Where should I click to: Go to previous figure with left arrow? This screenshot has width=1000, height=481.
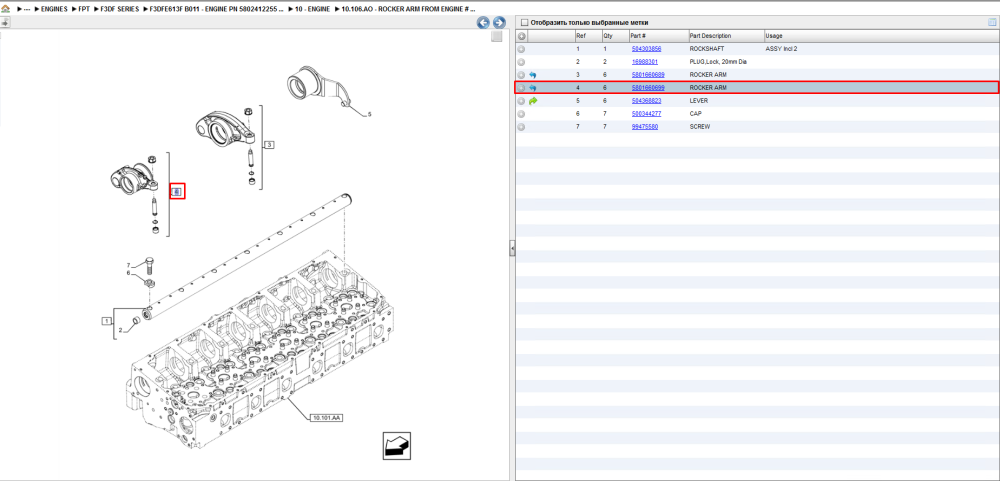pyautogui.click(x=484, y=22)
